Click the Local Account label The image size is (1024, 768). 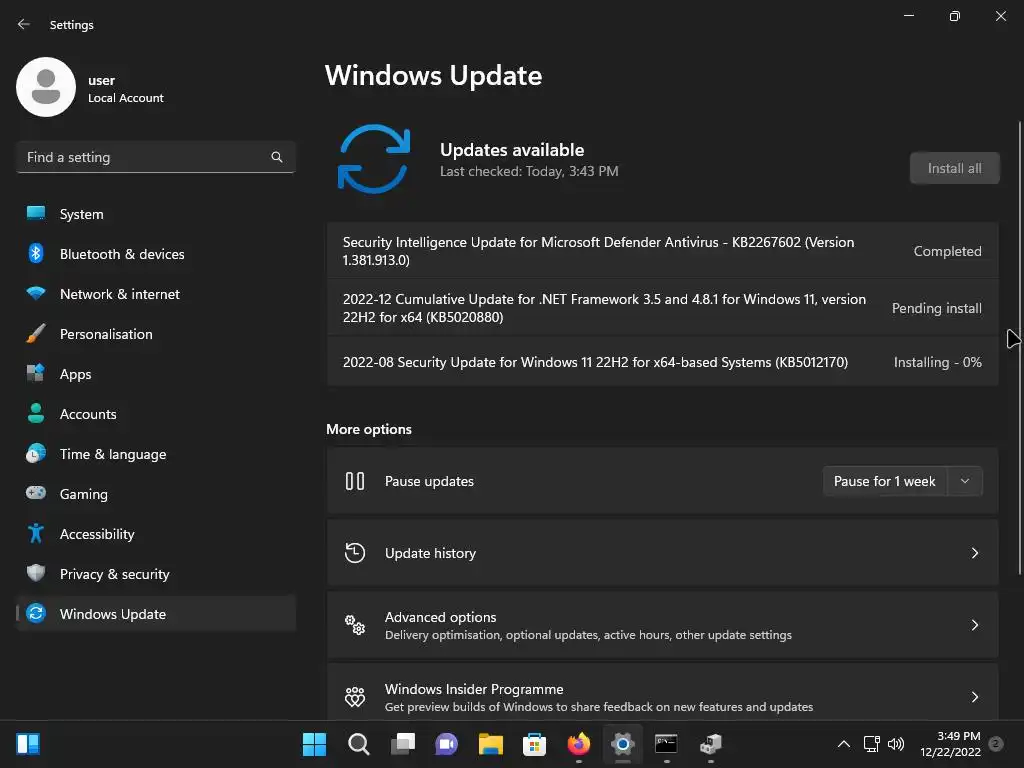[126, 98]
